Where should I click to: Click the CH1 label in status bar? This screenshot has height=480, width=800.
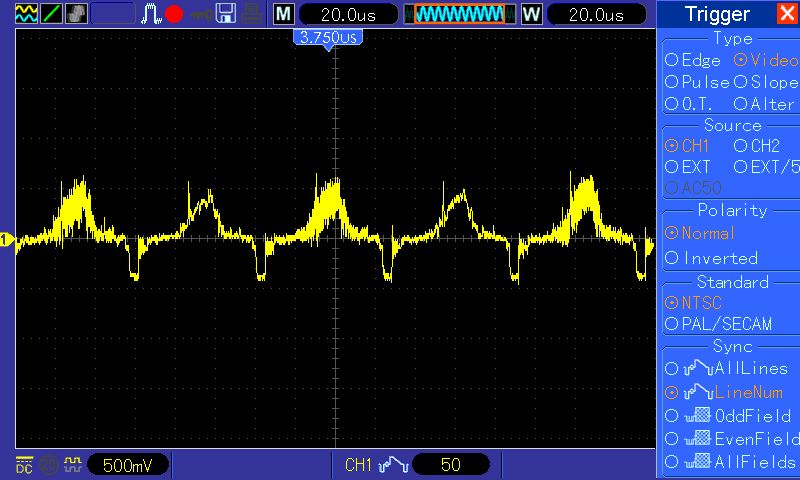(358, 465)
